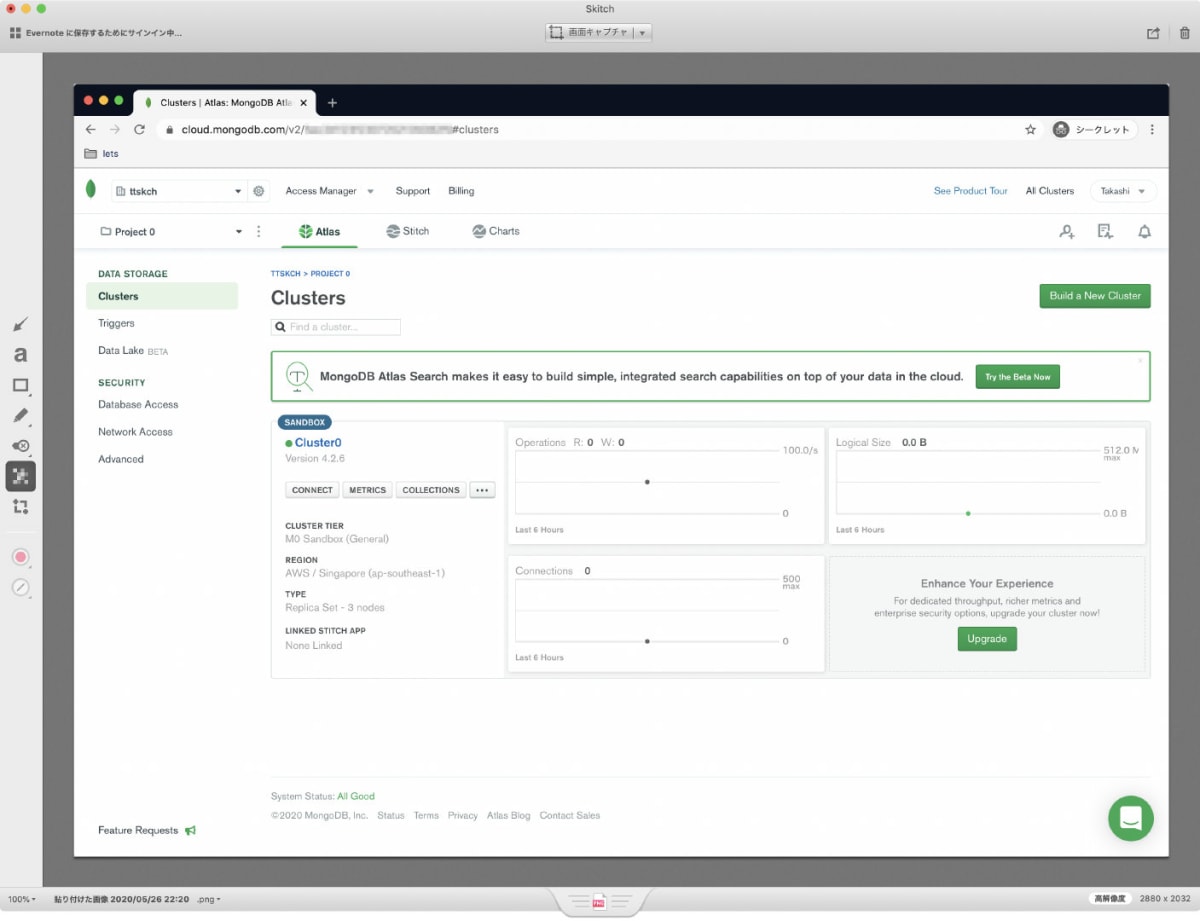Click the PNG drag-me file thumbnail
The width and height of the screenshot is (1200, 921).
(x=599, y=902)
